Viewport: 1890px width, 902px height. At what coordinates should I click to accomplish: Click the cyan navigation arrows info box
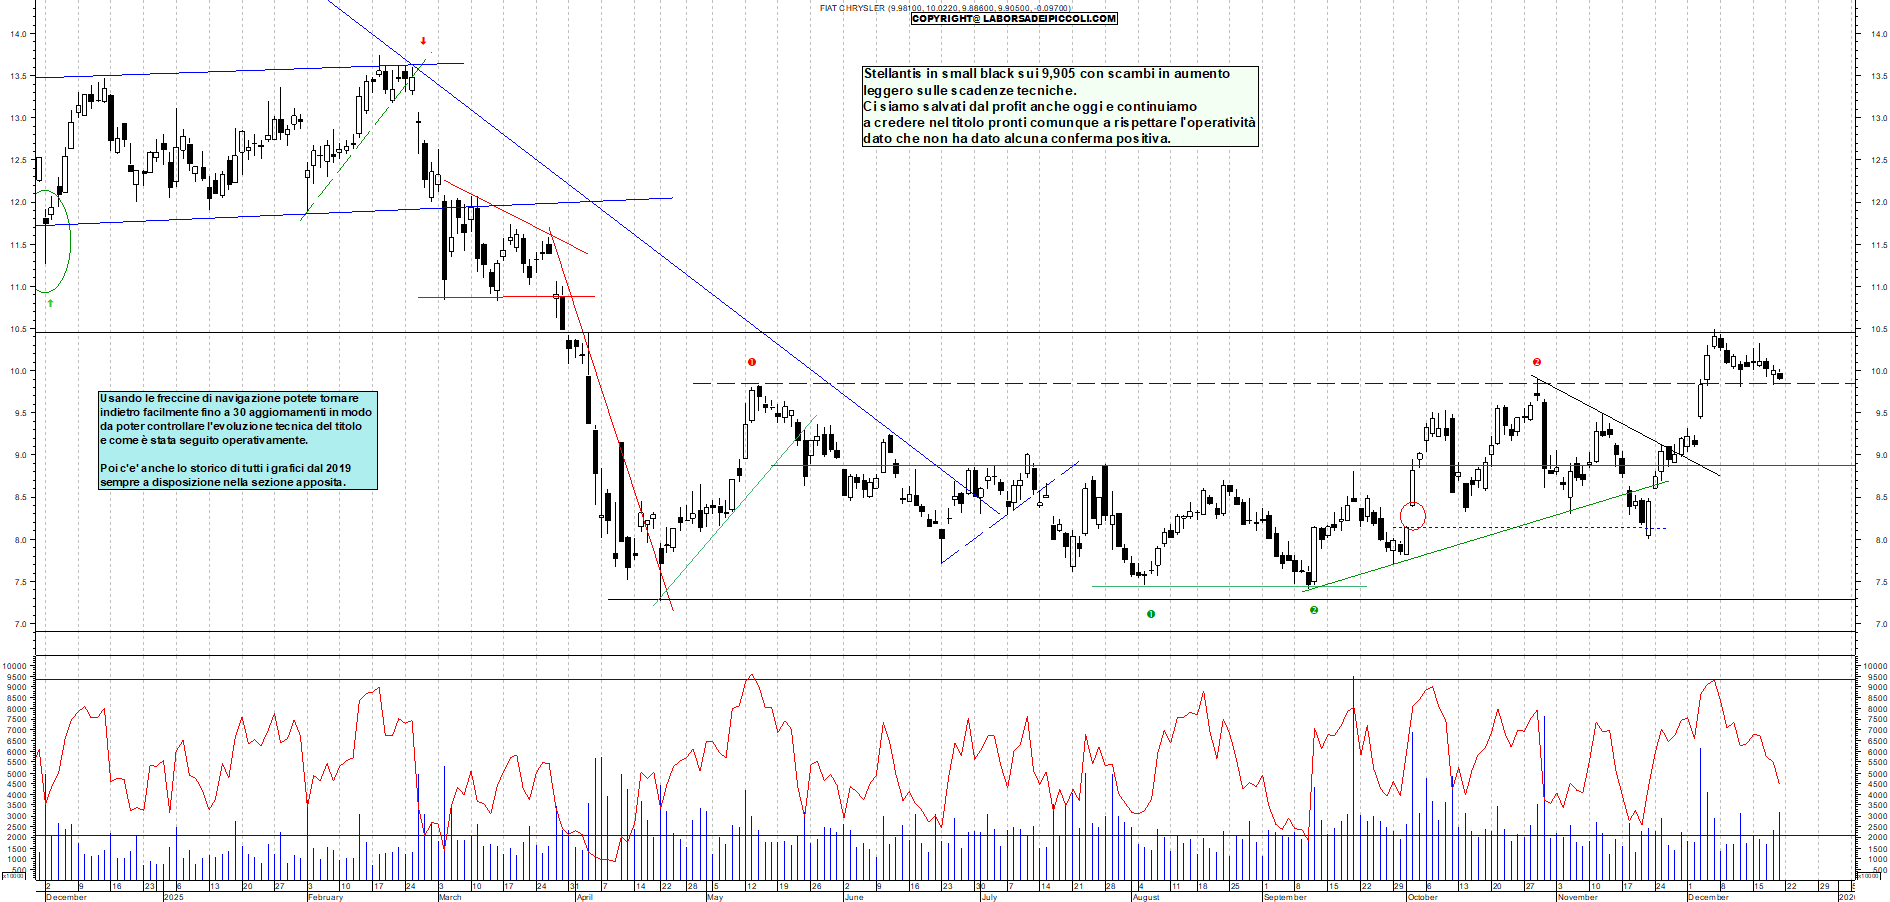click(x=237, y=440)
